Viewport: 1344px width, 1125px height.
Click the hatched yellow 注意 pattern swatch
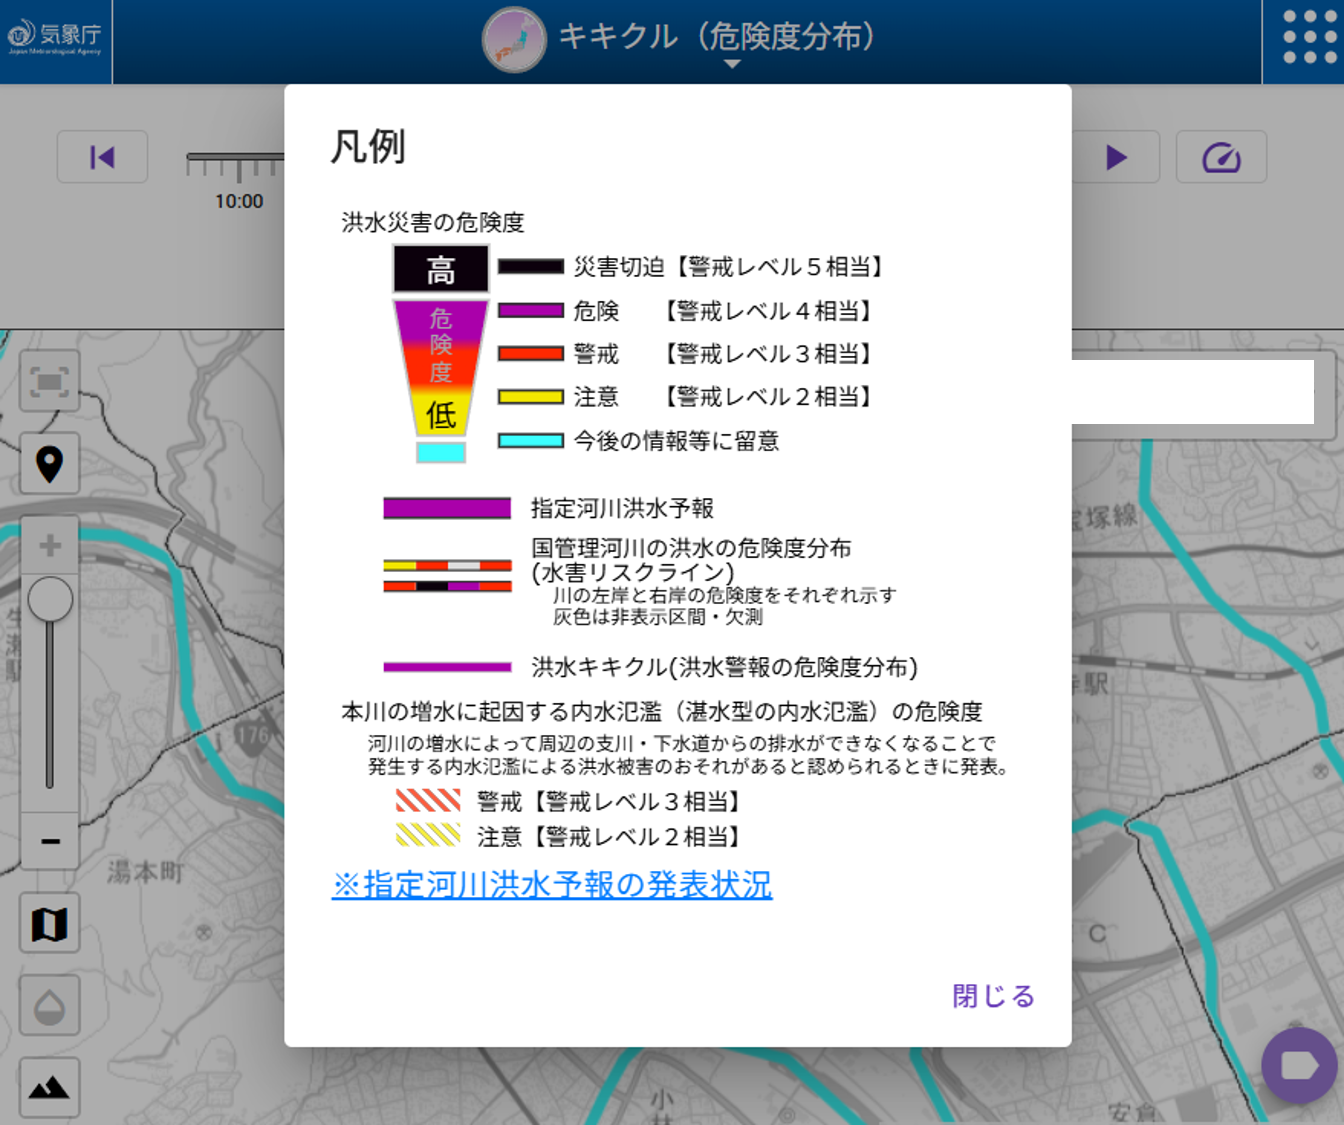[x=428, y=835]
